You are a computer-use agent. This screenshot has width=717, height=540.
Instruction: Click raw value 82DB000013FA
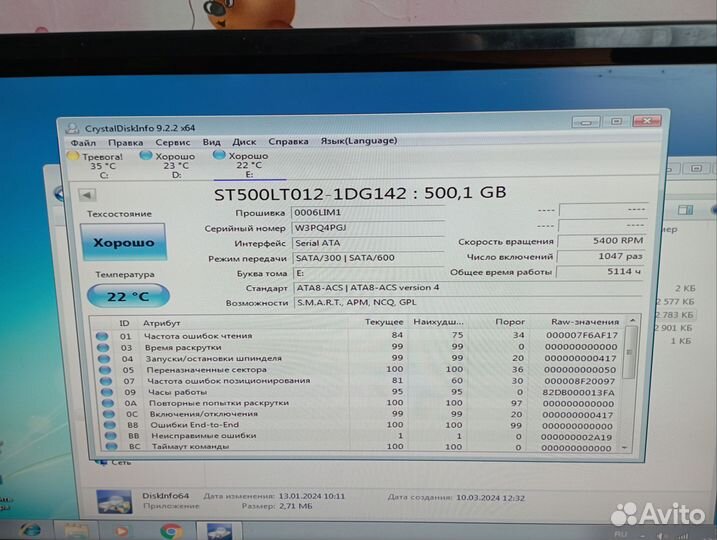click(578, 393)
